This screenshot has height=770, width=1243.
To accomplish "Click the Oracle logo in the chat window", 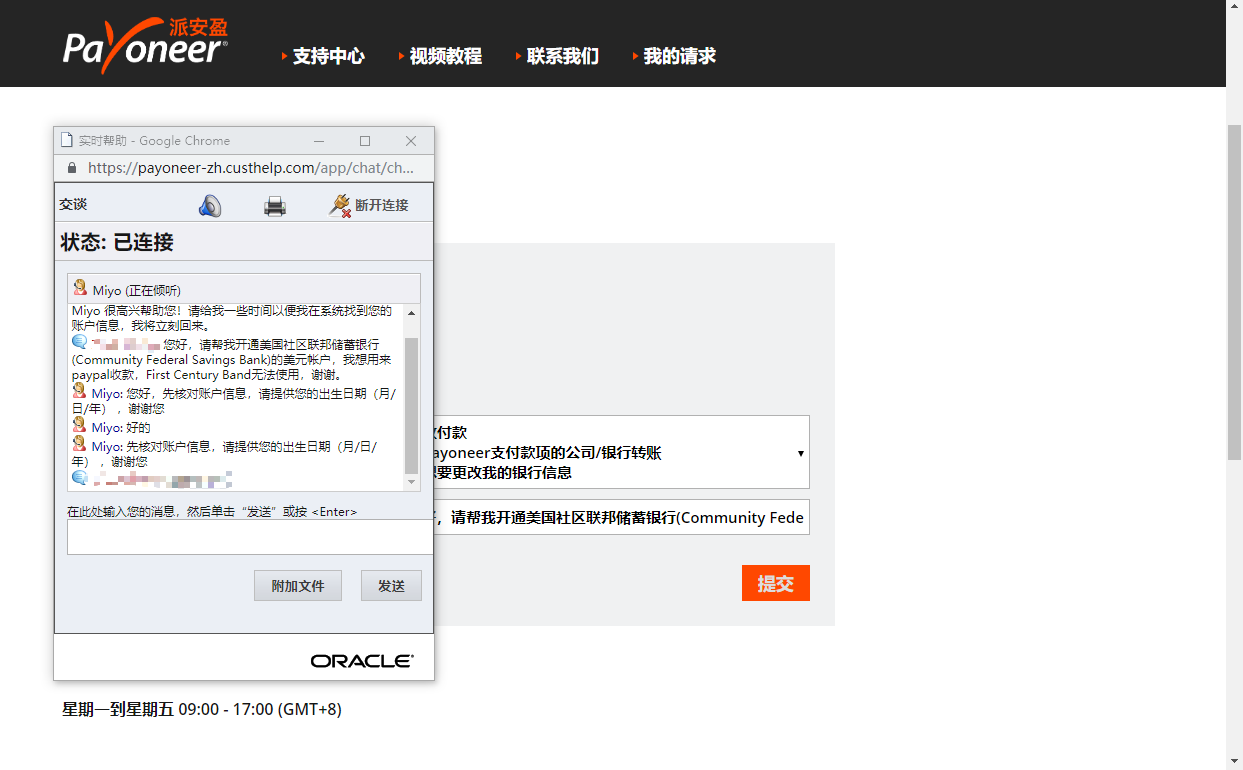I will click(x=362, y=661).
